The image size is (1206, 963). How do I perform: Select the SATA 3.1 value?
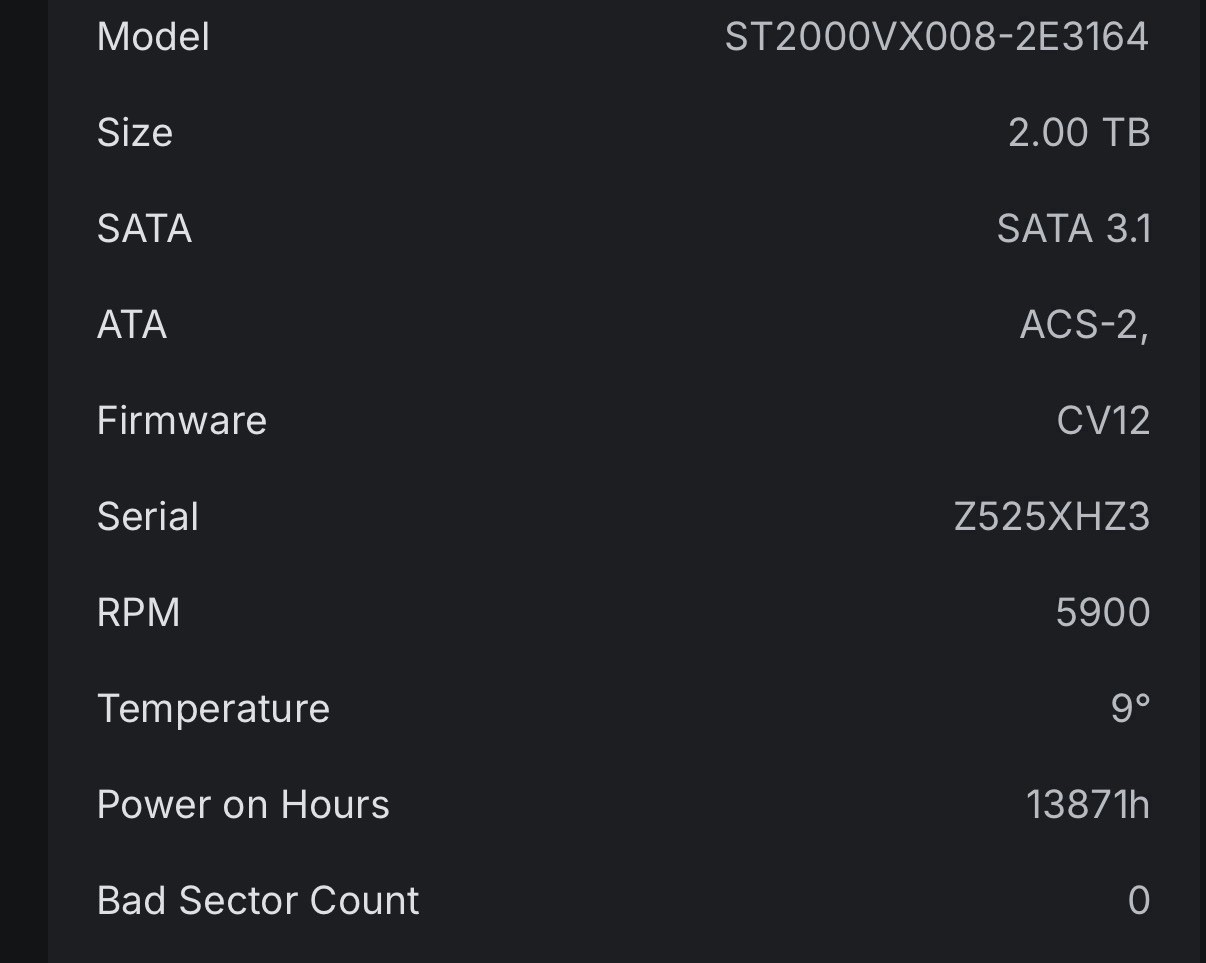(x=1074, y=229)
